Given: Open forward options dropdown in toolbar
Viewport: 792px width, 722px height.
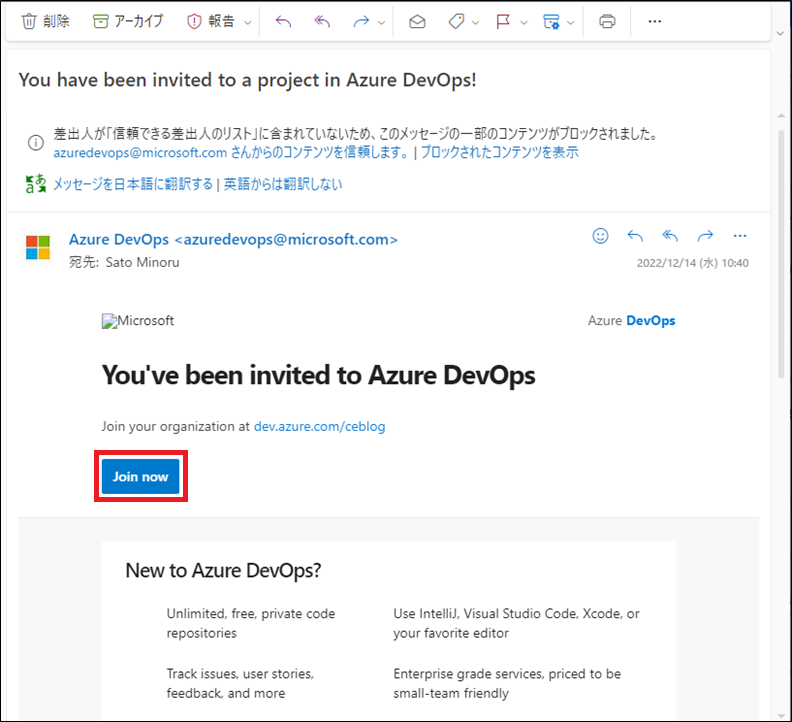Looking at the screenshot, I should [x=381, y=22].
